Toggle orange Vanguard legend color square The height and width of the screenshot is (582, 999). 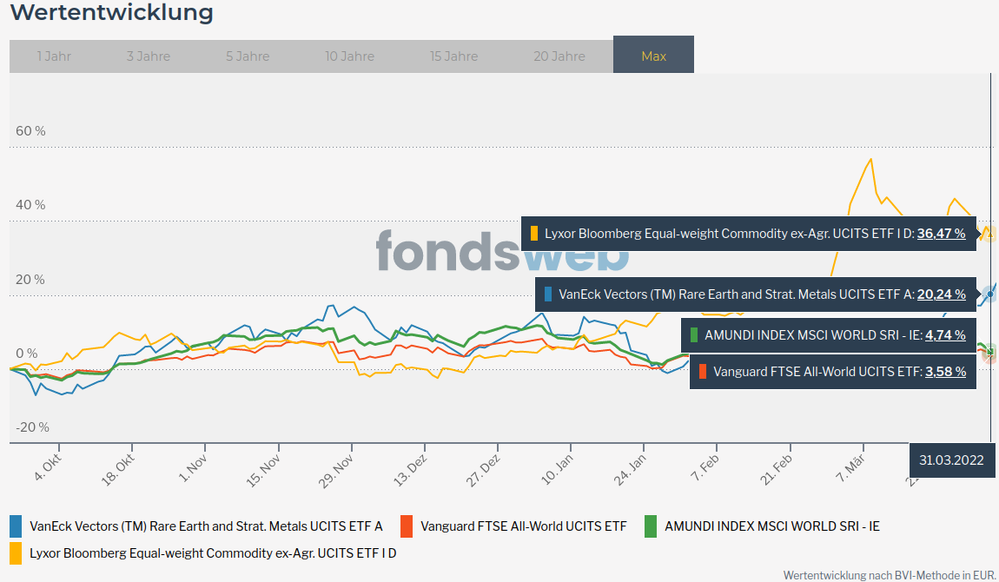point(406,525)
